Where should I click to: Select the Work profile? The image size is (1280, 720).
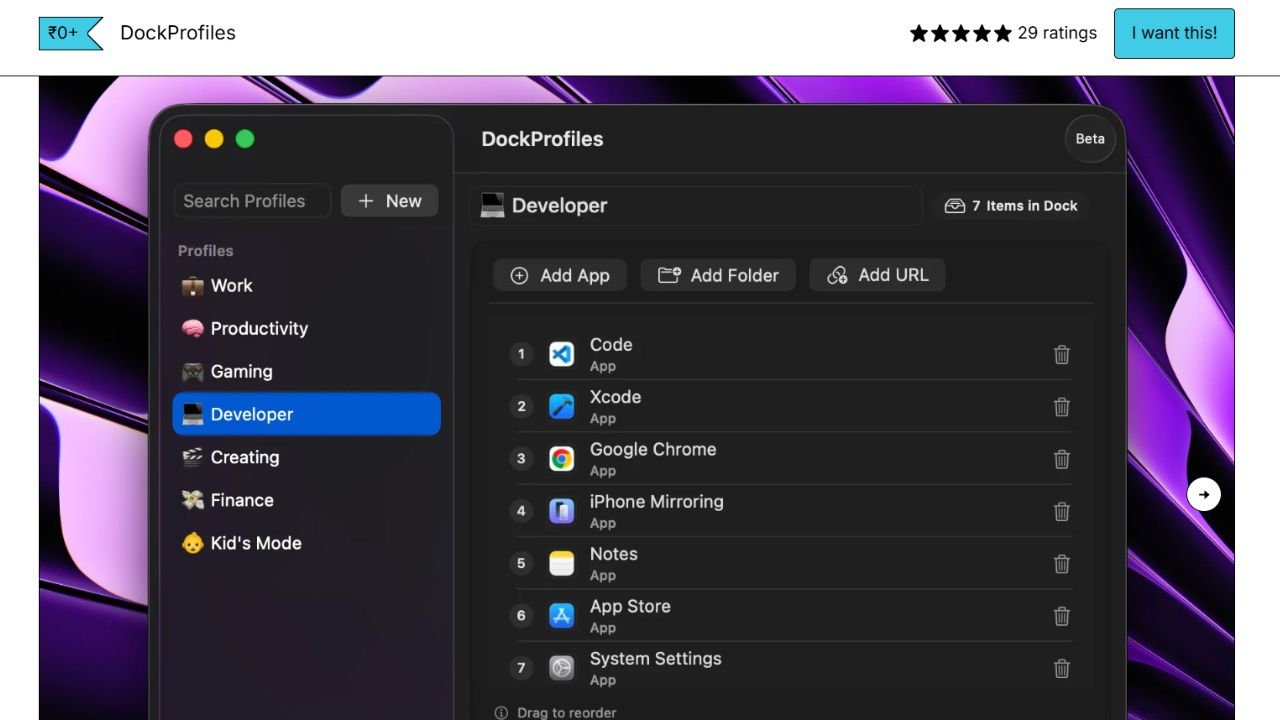coord(306,286)
